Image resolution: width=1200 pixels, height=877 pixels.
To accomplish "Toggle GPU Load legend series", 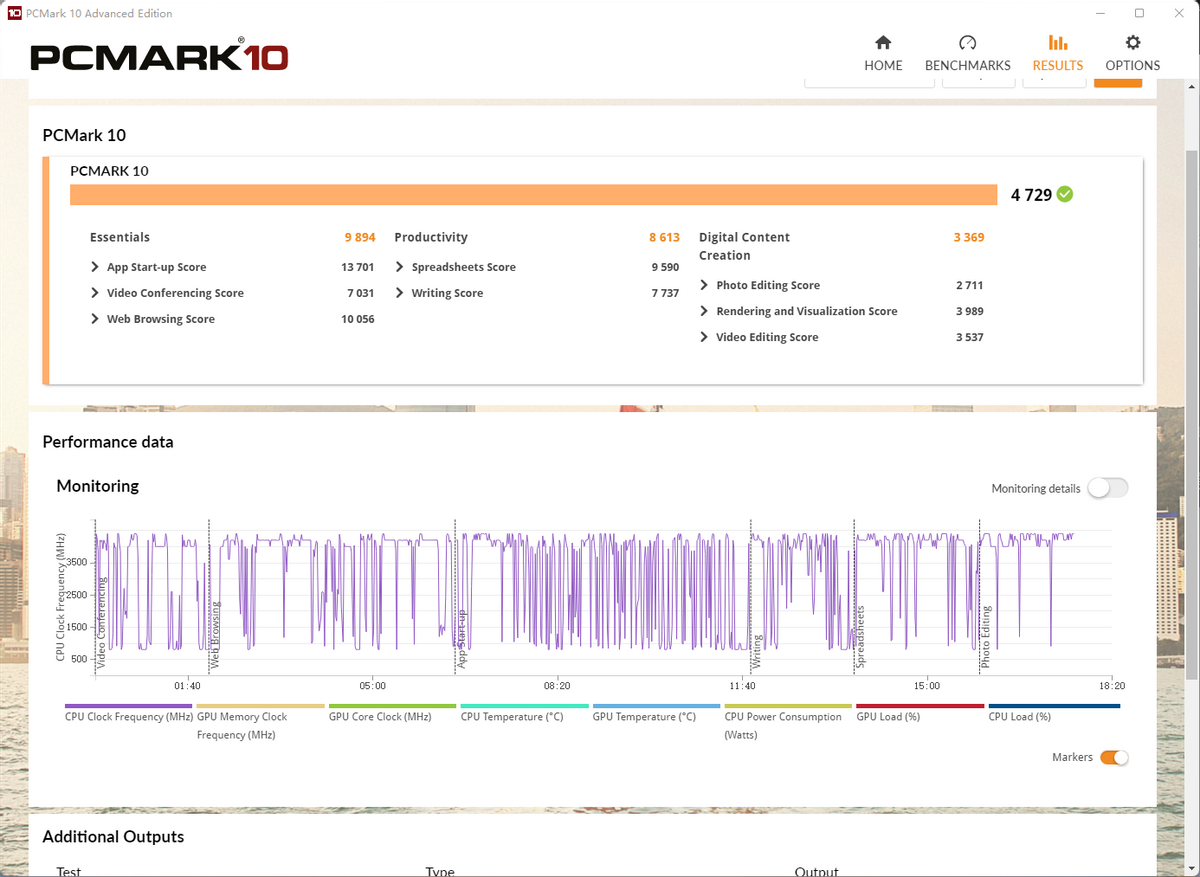I will coord(921,713).
